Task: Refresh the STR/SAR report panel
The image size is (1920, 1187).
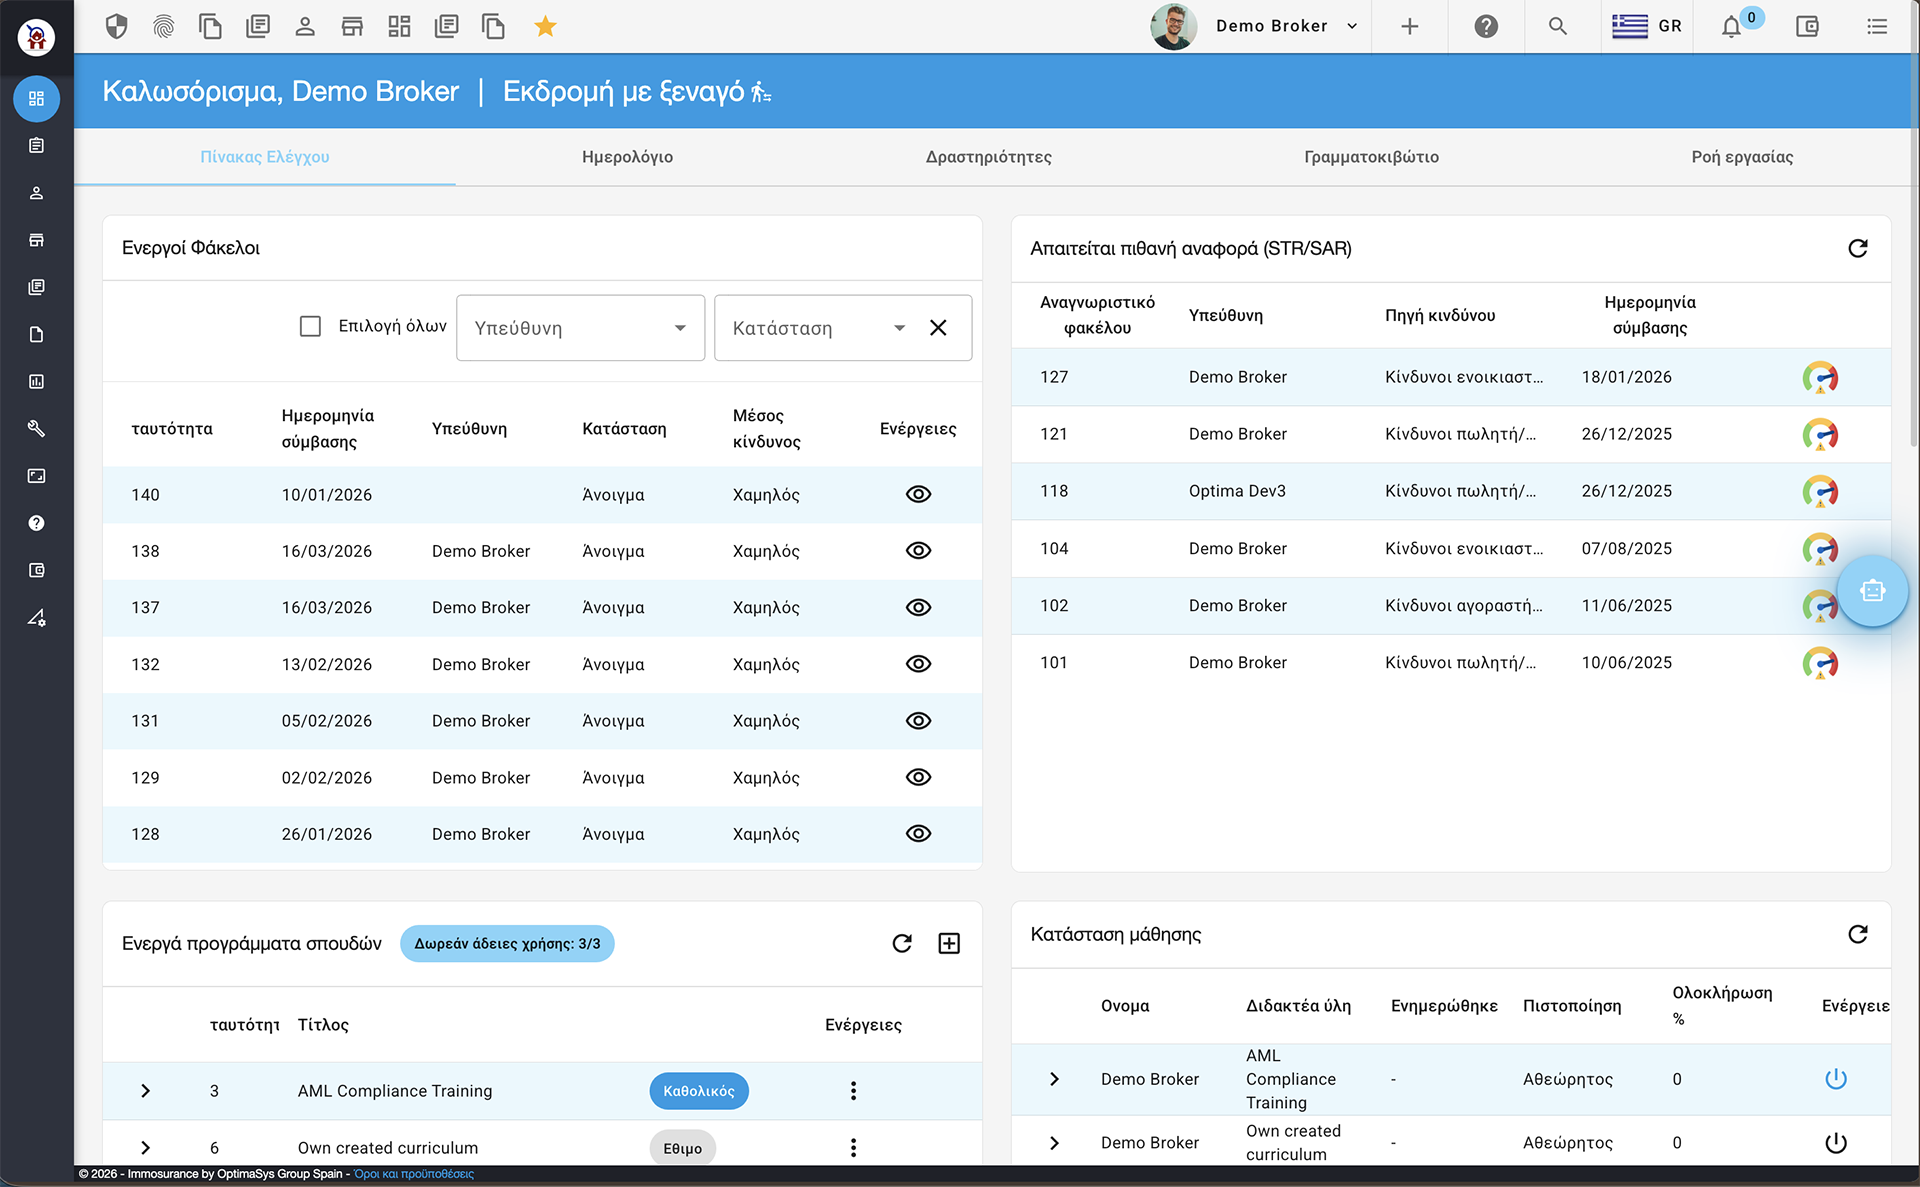Action: [1857, 248]
